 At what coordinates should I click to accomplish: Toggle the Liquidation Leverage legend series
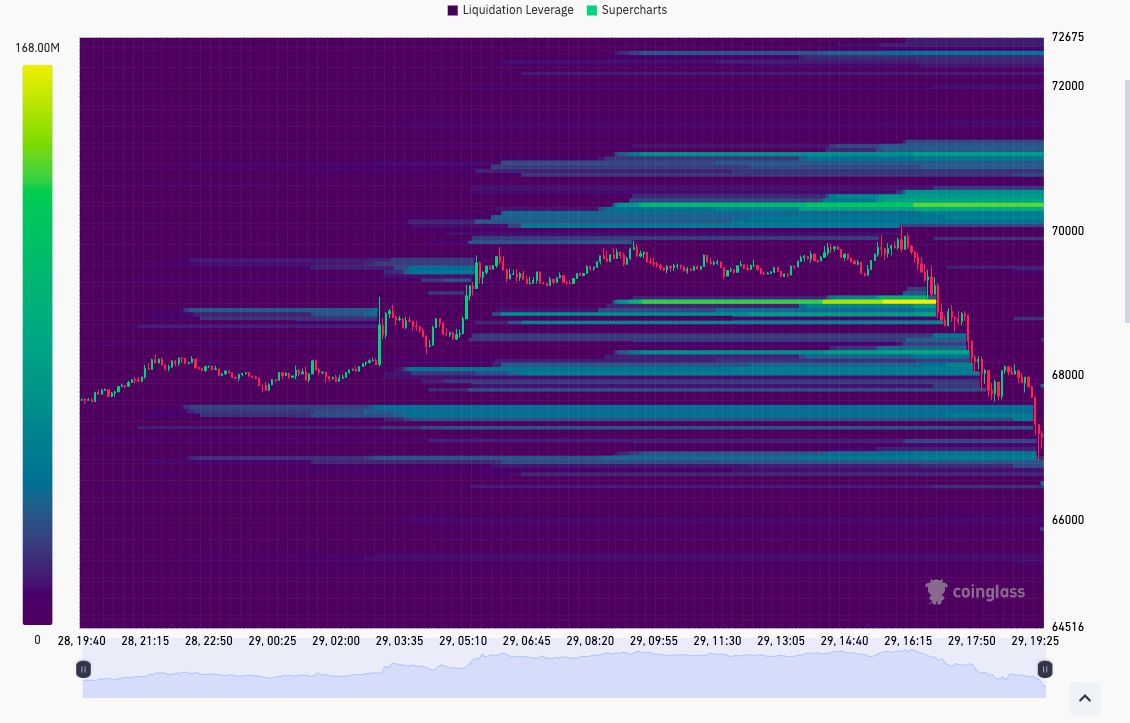point(517,10)
